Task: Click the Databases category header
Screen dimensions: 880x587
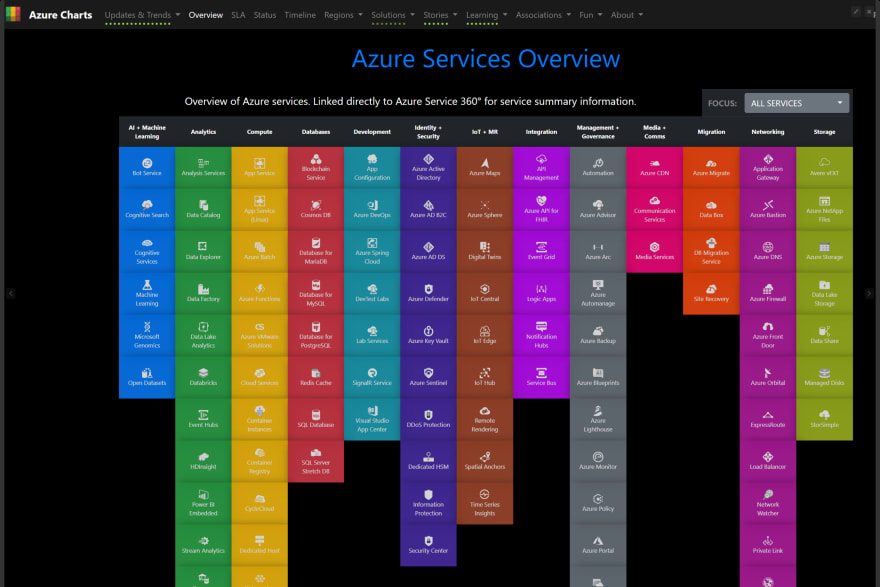Action: [316, 132]
